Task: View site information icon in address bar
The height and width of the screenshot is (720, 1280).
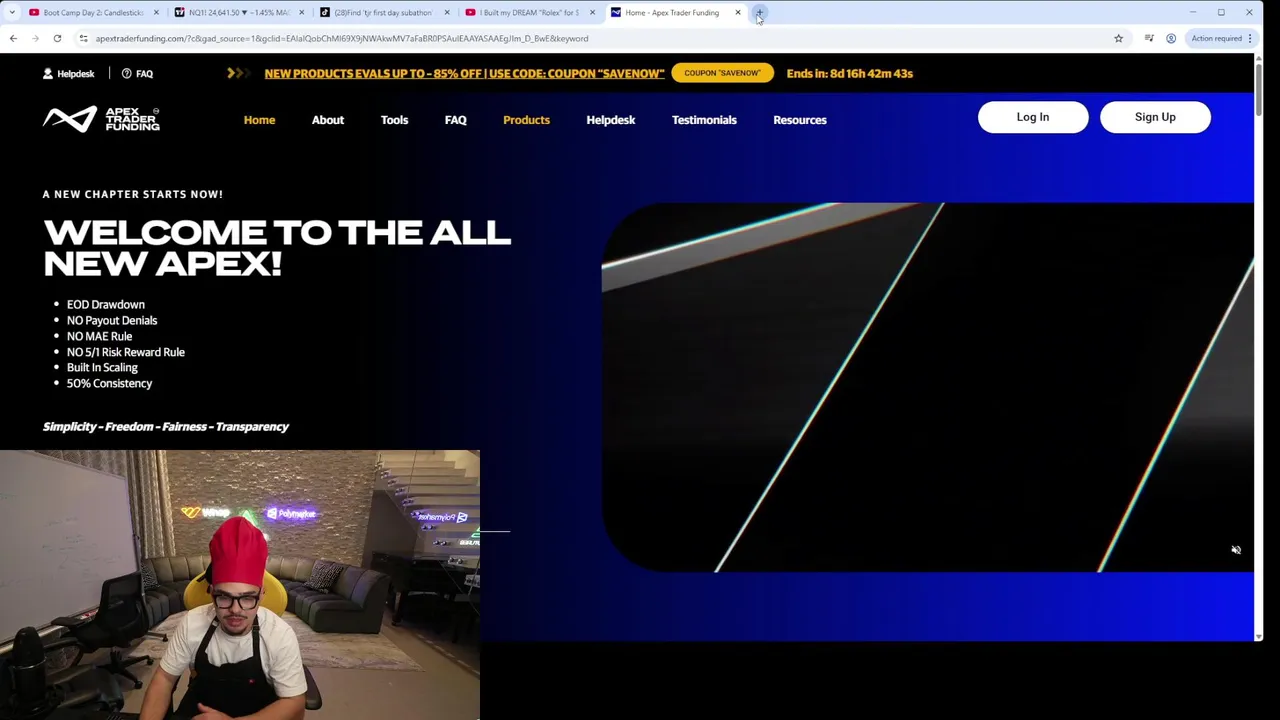Action: [84, 38]
